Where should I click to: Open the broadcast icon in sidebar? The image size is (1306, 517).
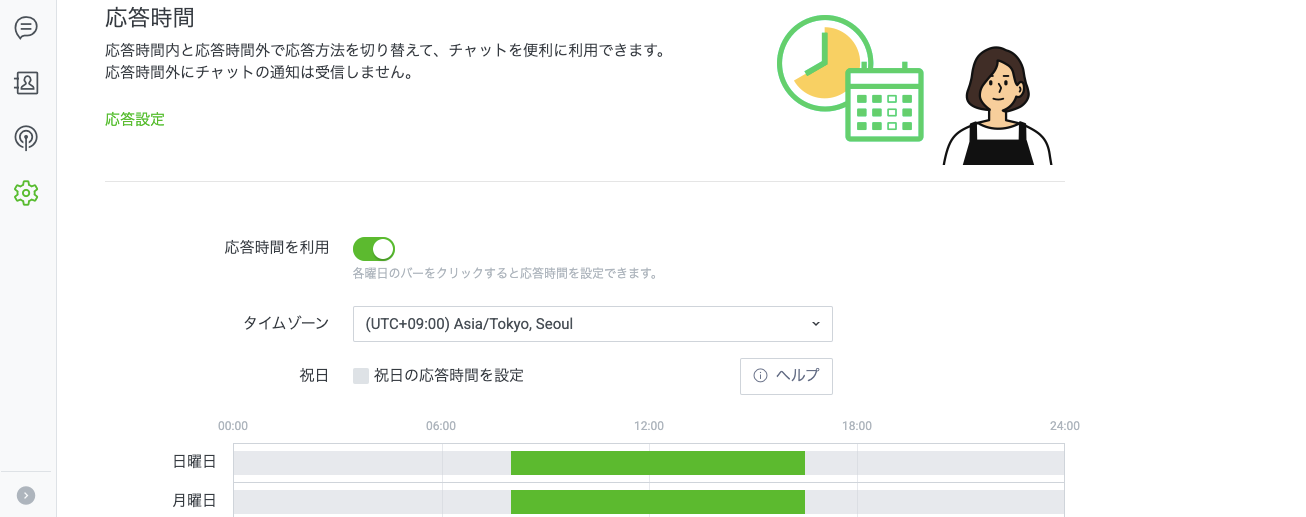click(x=26, y=138)
